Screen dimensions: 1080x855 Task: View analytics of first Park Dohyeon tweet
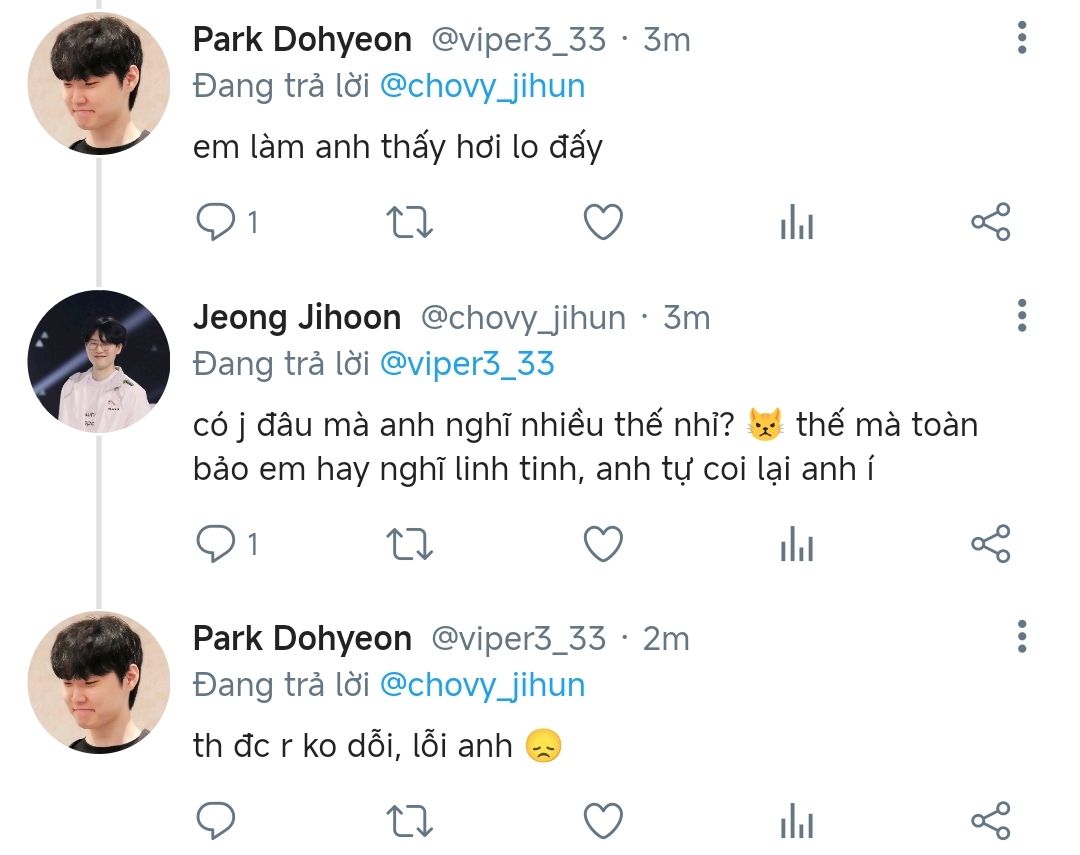(x=796, y=224)
